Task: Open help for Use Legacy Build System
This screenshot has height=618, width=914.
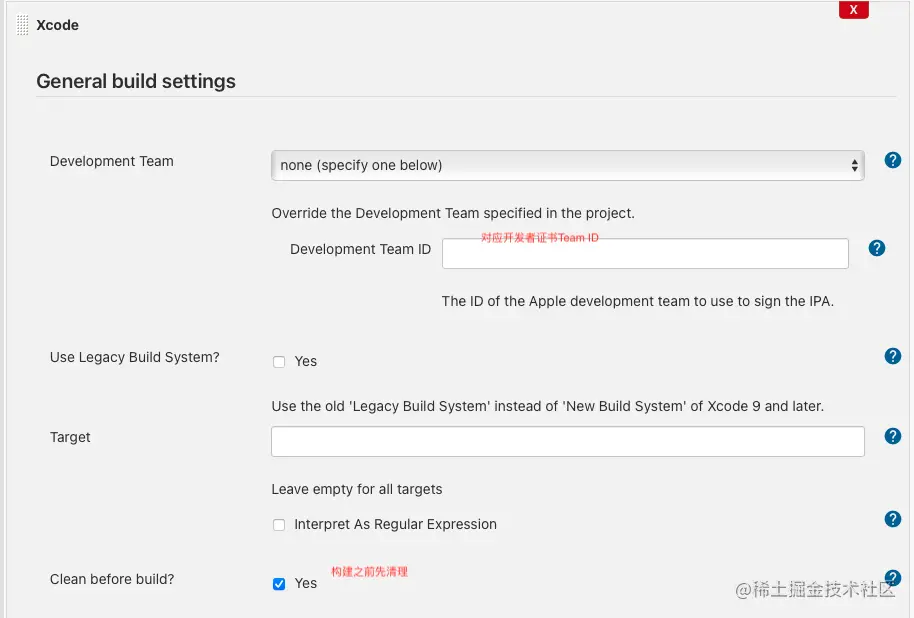Action: (893, 356)
